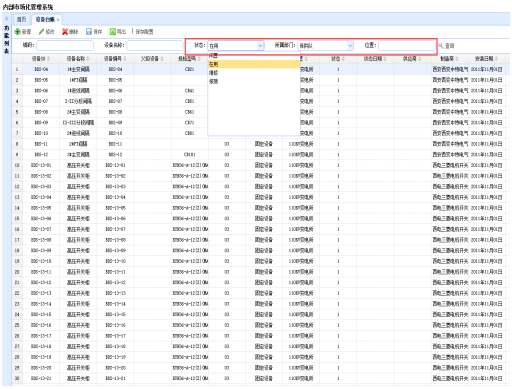Click the 制造商 column header text
512x389 pixels.
(x=447, y=59)
